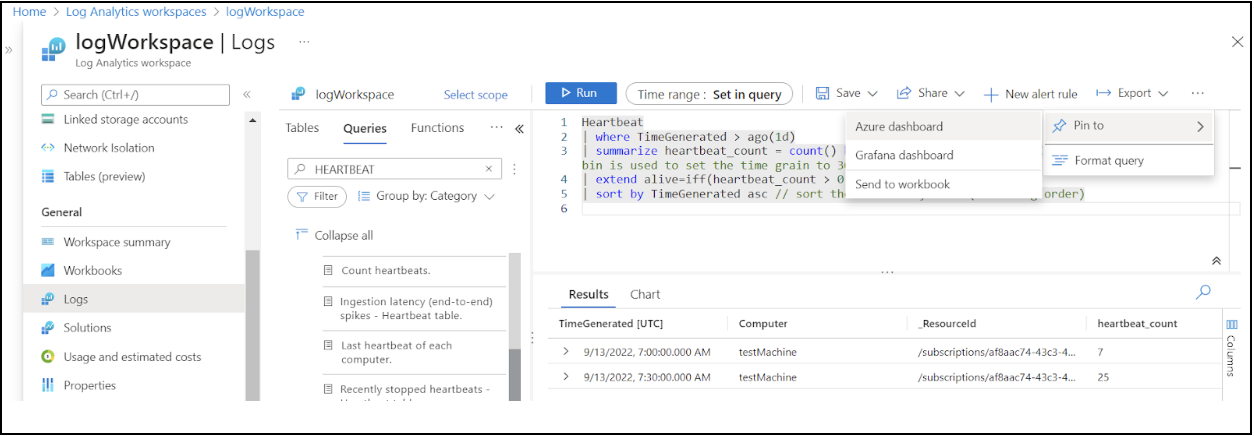
Task: Open Solutions from the sidebar
Action: 87,328
